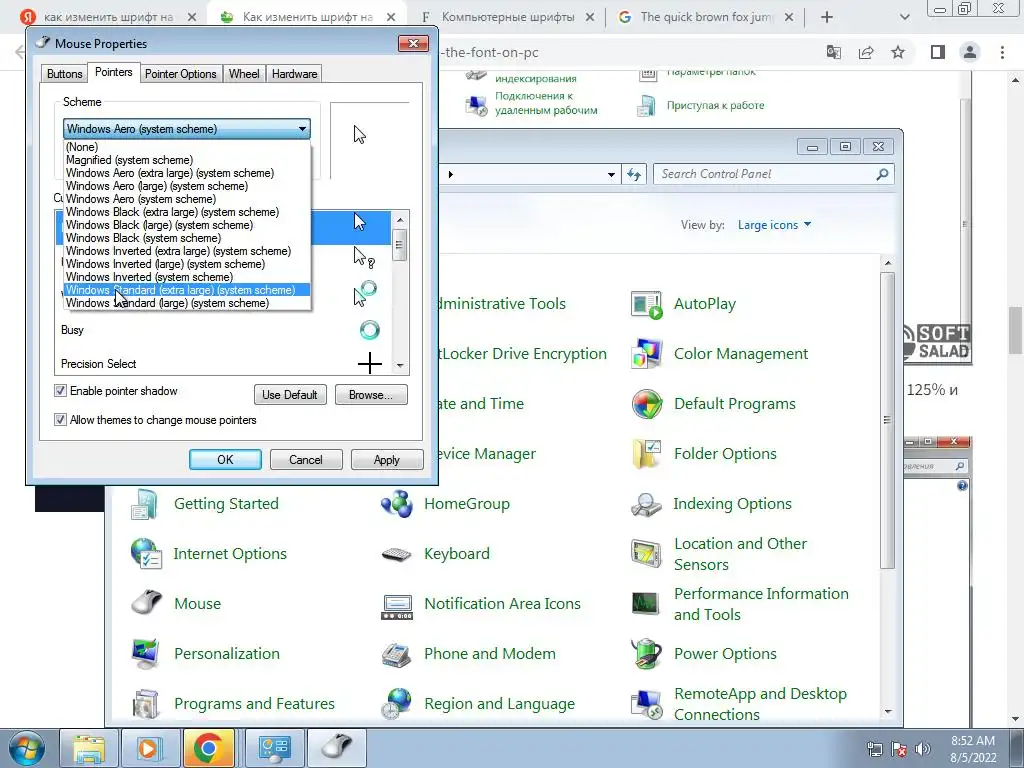This screenshot has height=768, width=1024.
Task: Click the volume speaker tray icon
Action: click(923, 749)
